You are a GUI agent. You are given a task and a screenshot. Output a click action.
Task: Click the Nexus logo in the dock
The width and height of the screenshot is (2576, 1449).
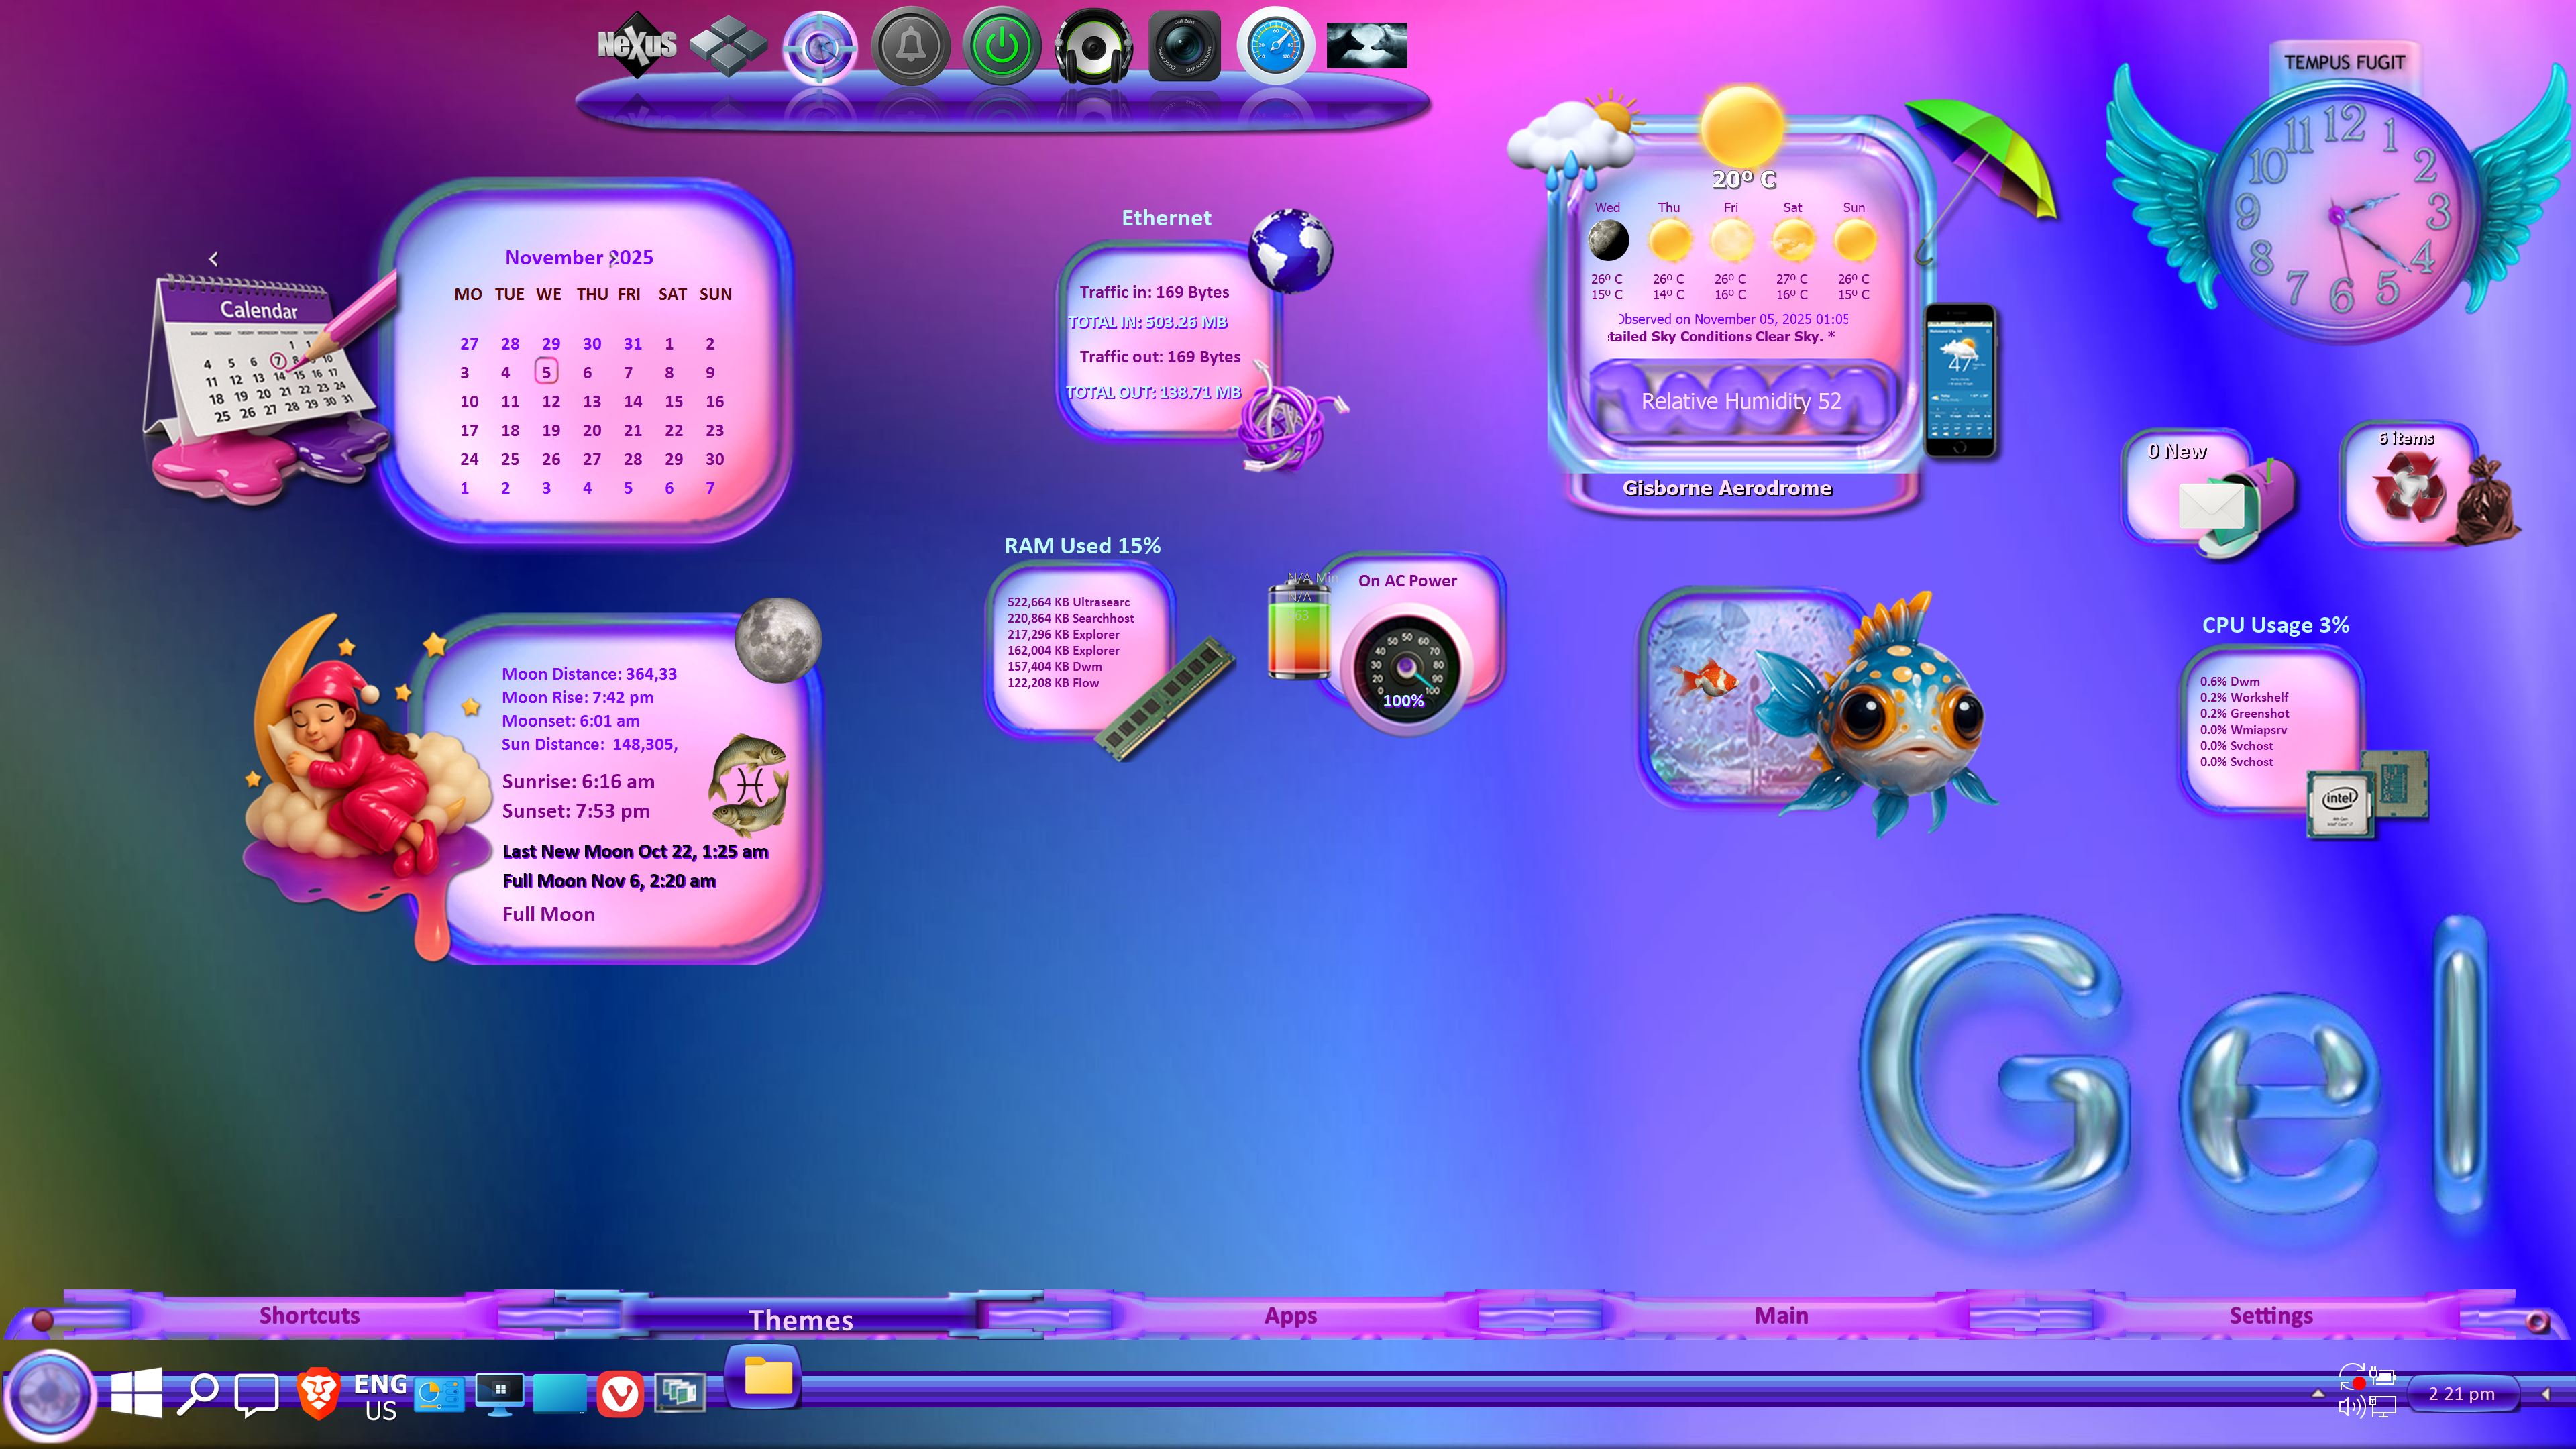[x=637, y=45]
